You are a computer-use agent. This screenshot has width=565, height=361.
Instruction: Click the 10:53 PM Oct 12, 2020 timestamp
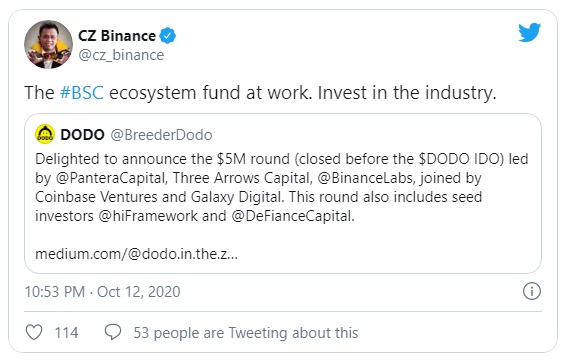coord(102,291)
